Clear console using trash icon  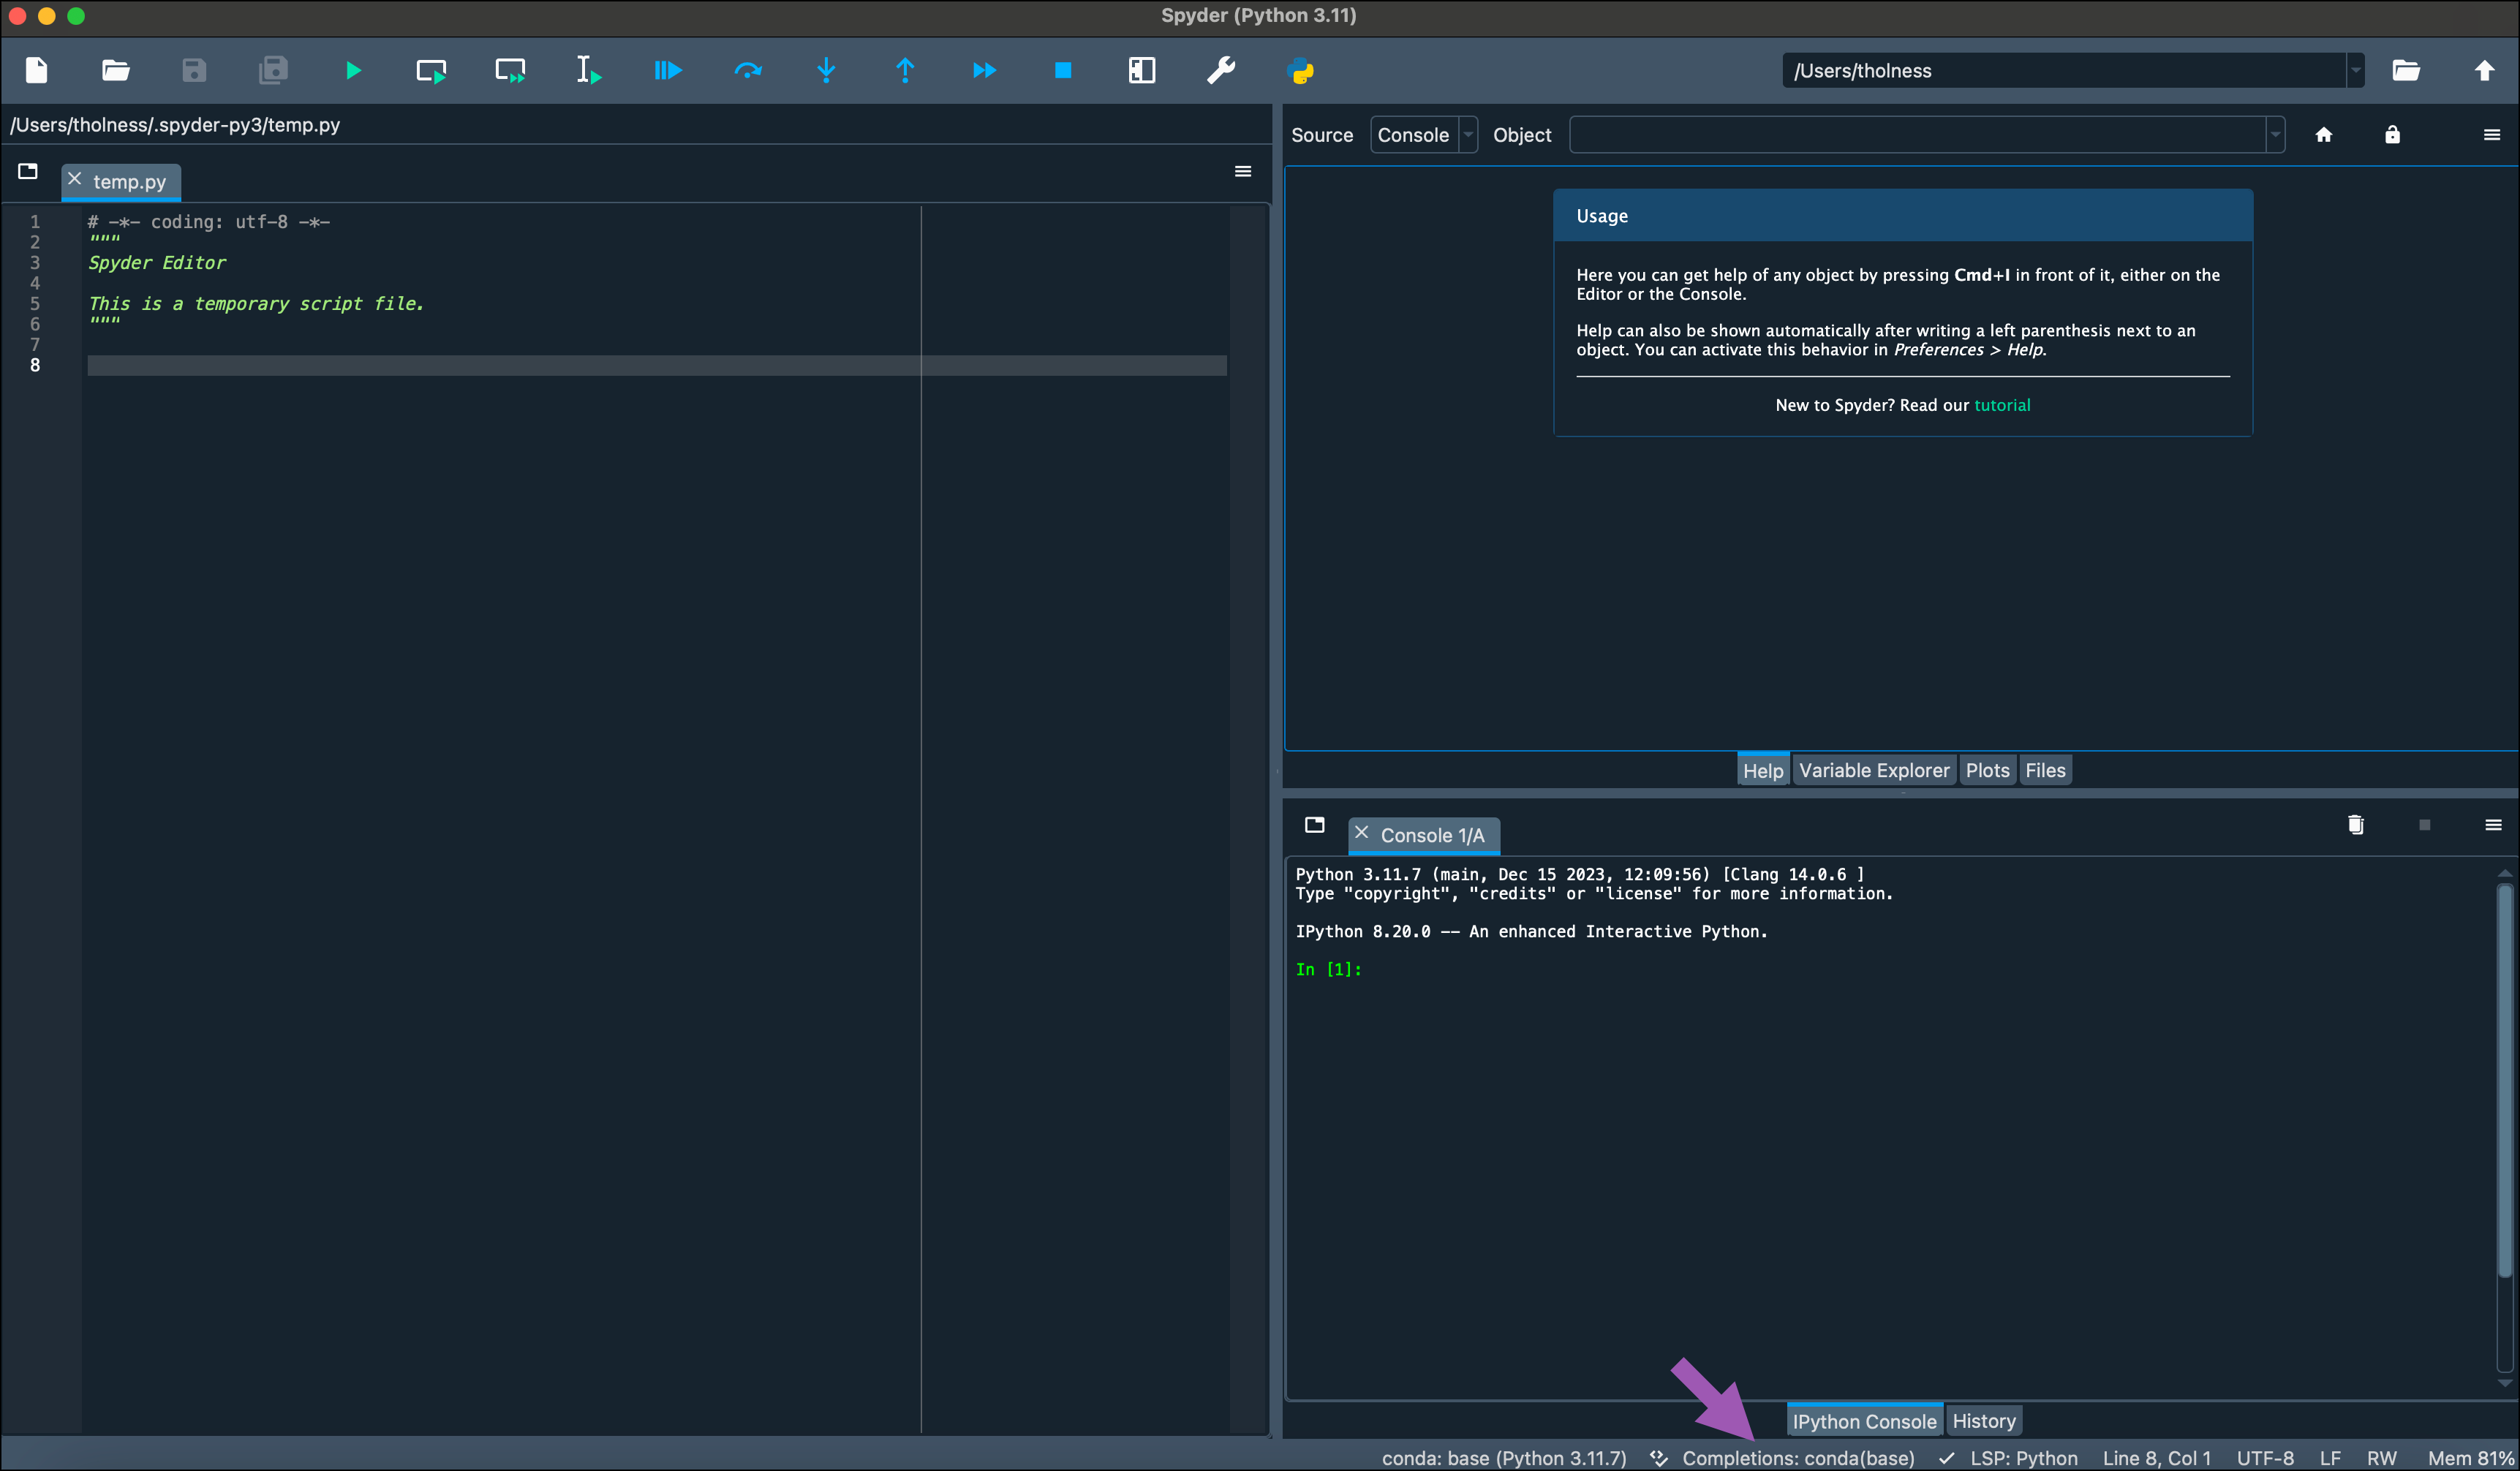coord(2355,825)
